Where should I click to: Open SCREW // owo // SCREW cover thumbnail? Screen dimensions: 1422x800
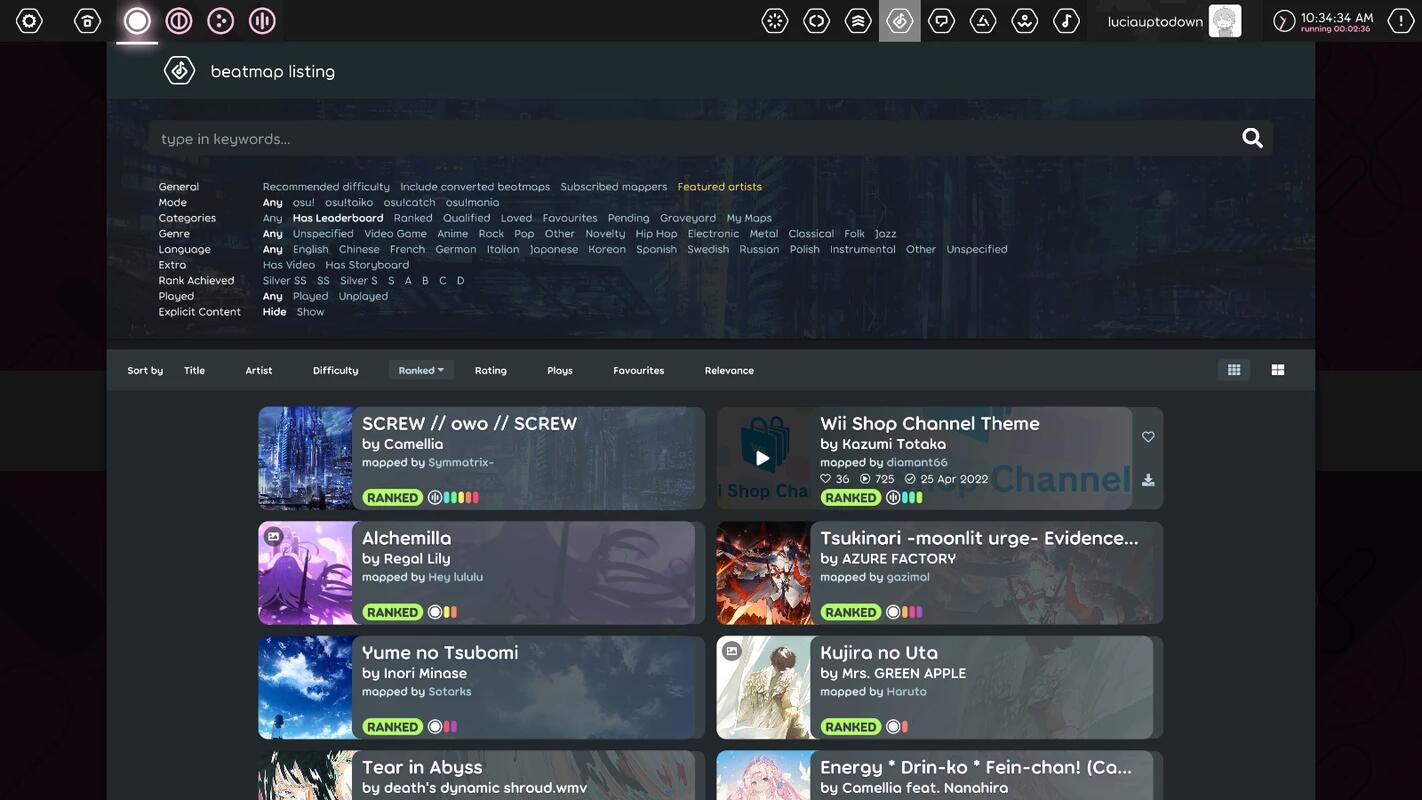click(x=305, y=458)
